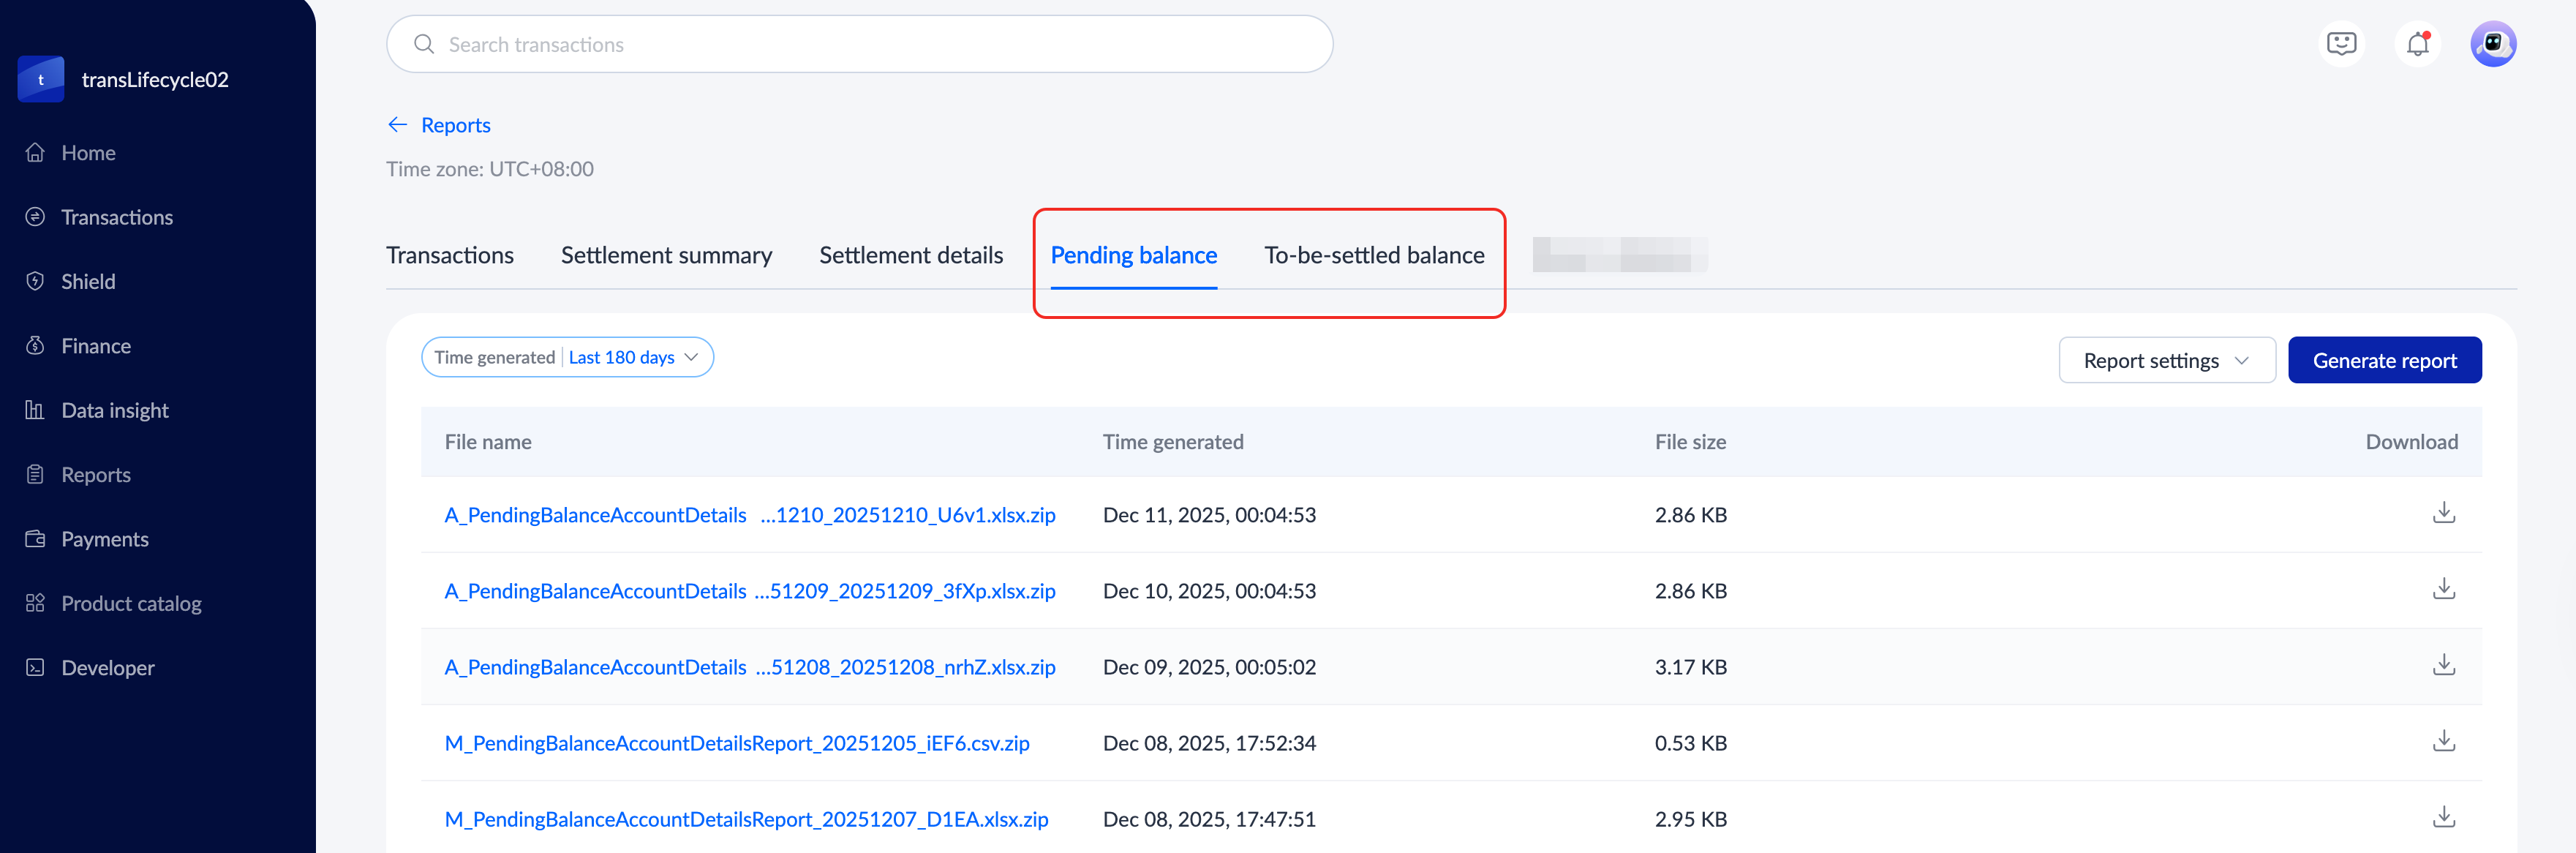Open Product catalog in the sidebar
The width and height of the screenshot is (2576, 853).
point(131,603)
